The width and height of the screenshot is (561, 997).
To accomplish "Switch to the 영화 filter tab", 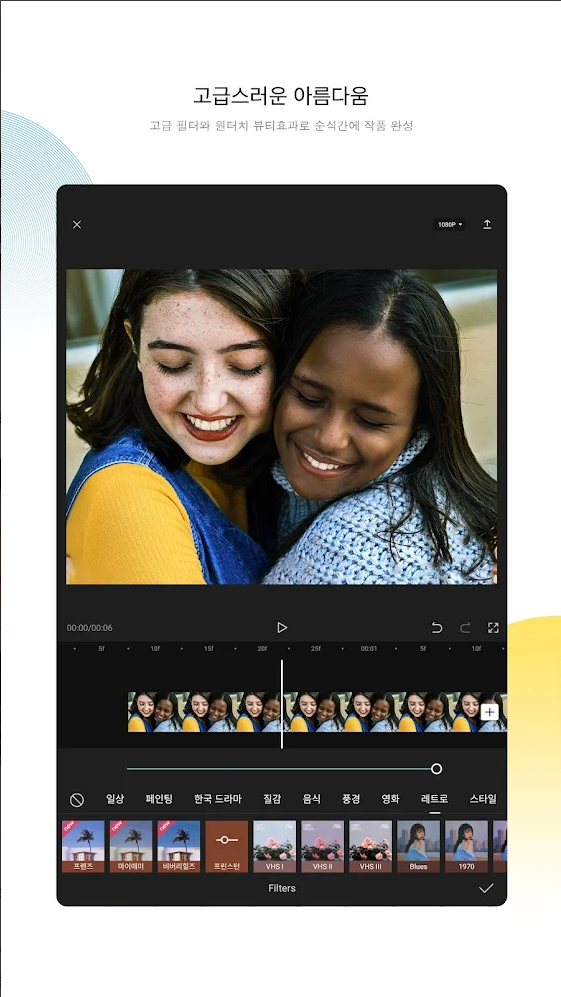I will pos(391,799).
